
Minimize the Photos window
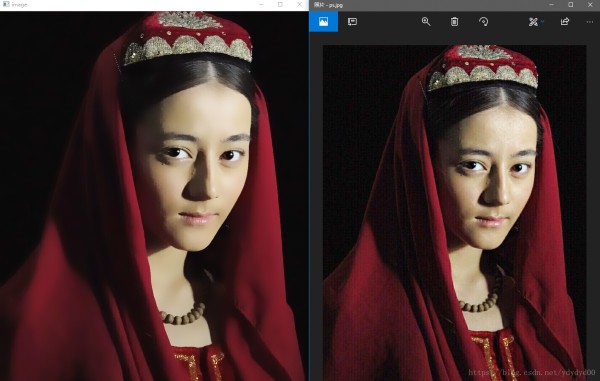[x=551, y=5]
